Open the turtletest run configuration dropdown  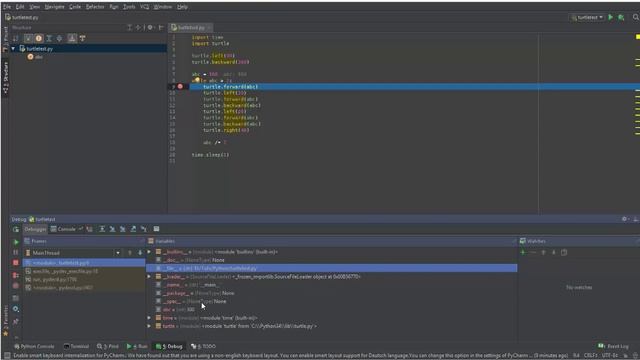pos(587,17)
